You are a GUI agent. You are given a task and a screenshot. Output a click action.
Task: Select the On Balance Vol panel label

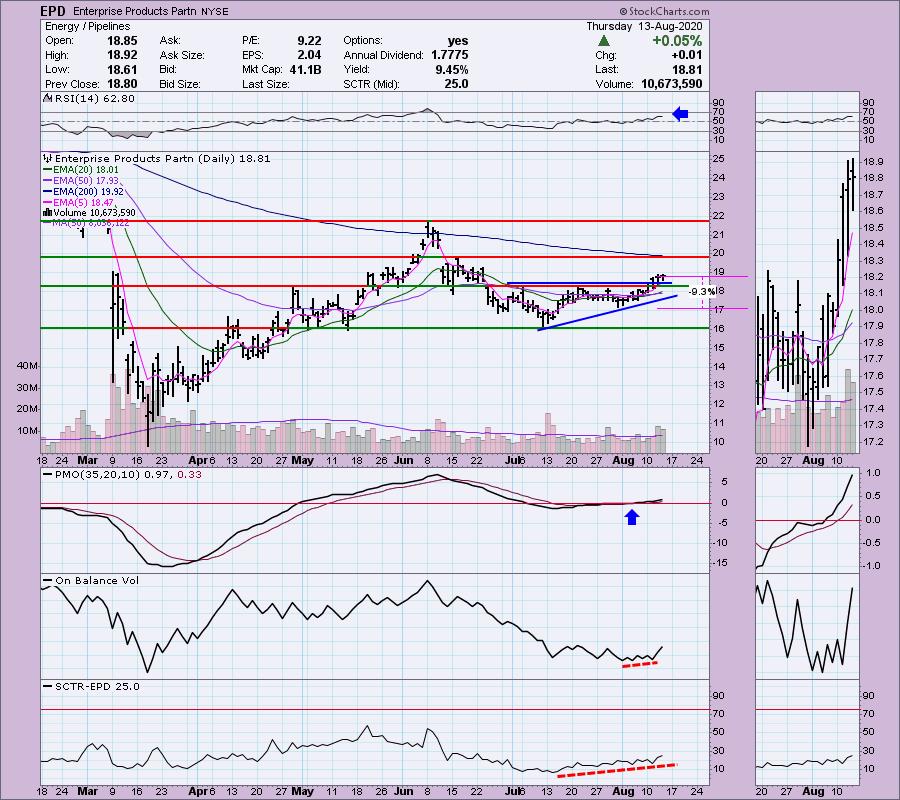click(x=91, y=580)
